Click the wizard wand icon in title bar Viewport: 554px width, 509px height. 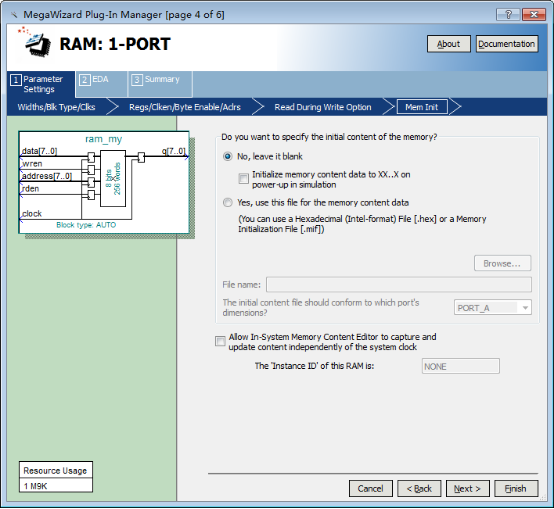tap(14, 15)
